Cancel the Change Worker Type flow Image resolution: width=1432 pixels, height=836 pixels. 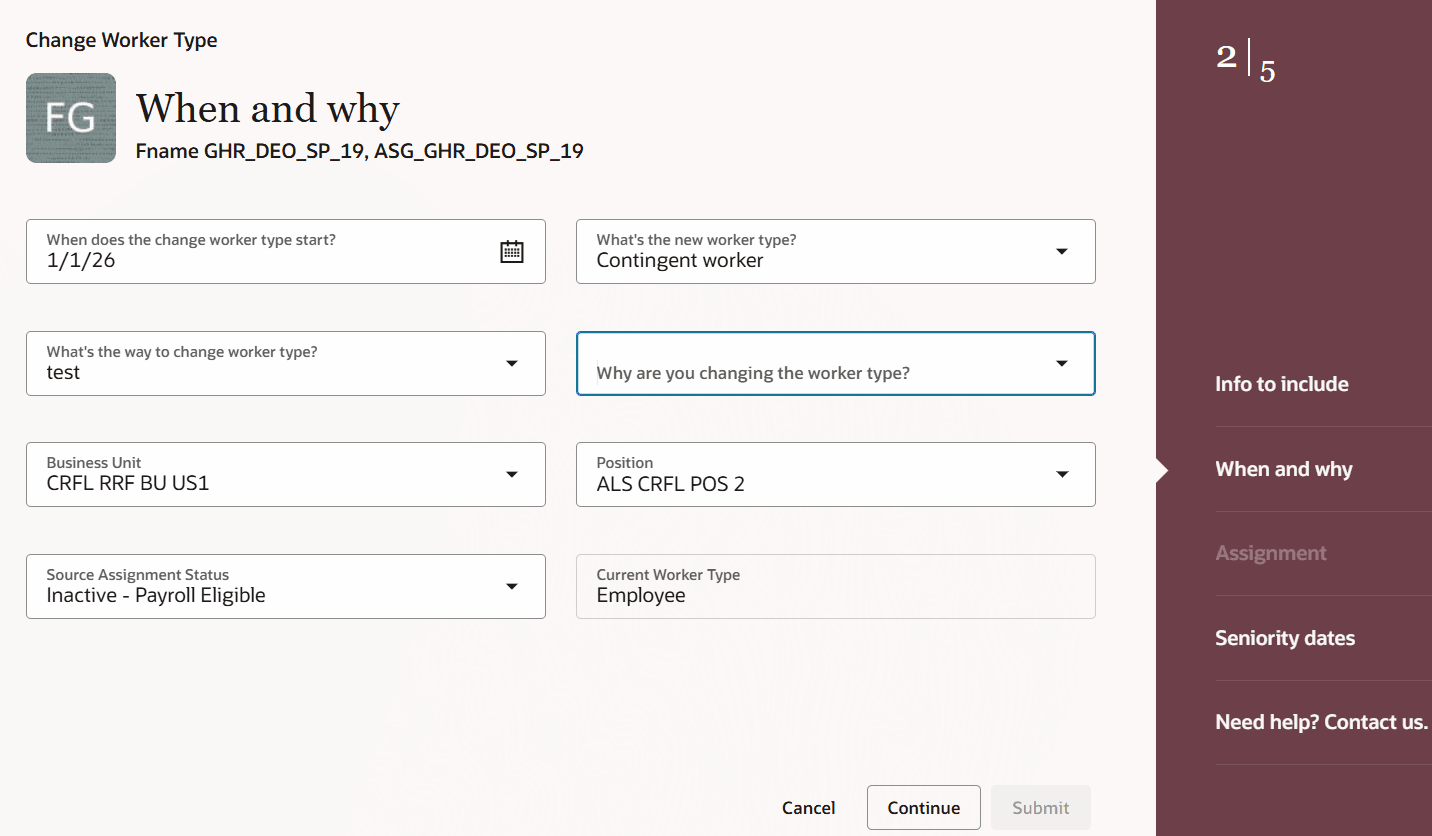(x=808, y=807)
